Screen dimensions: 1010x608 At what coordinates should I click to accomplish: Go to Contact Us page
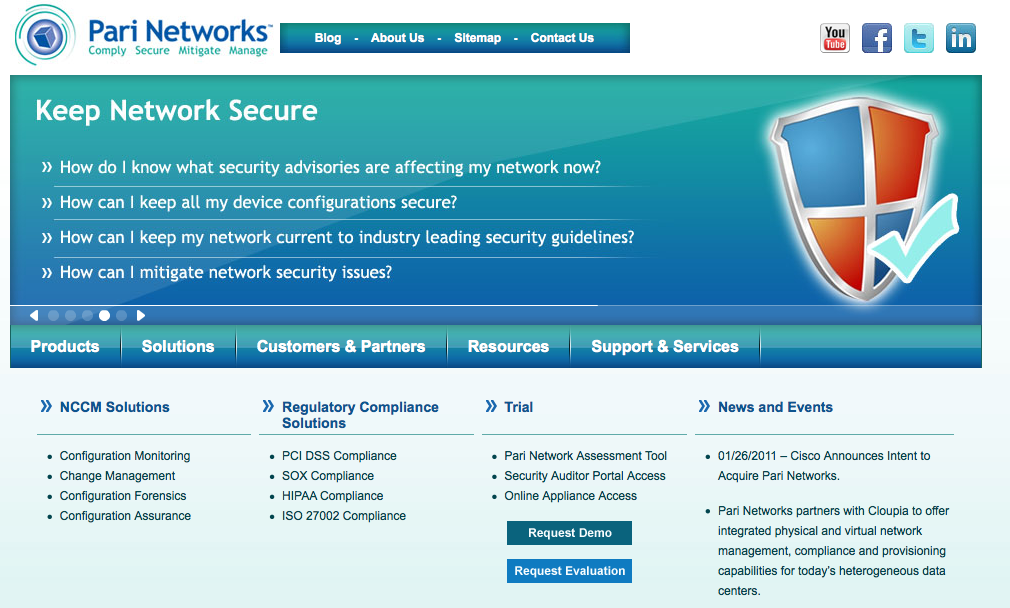coord(562,38)
